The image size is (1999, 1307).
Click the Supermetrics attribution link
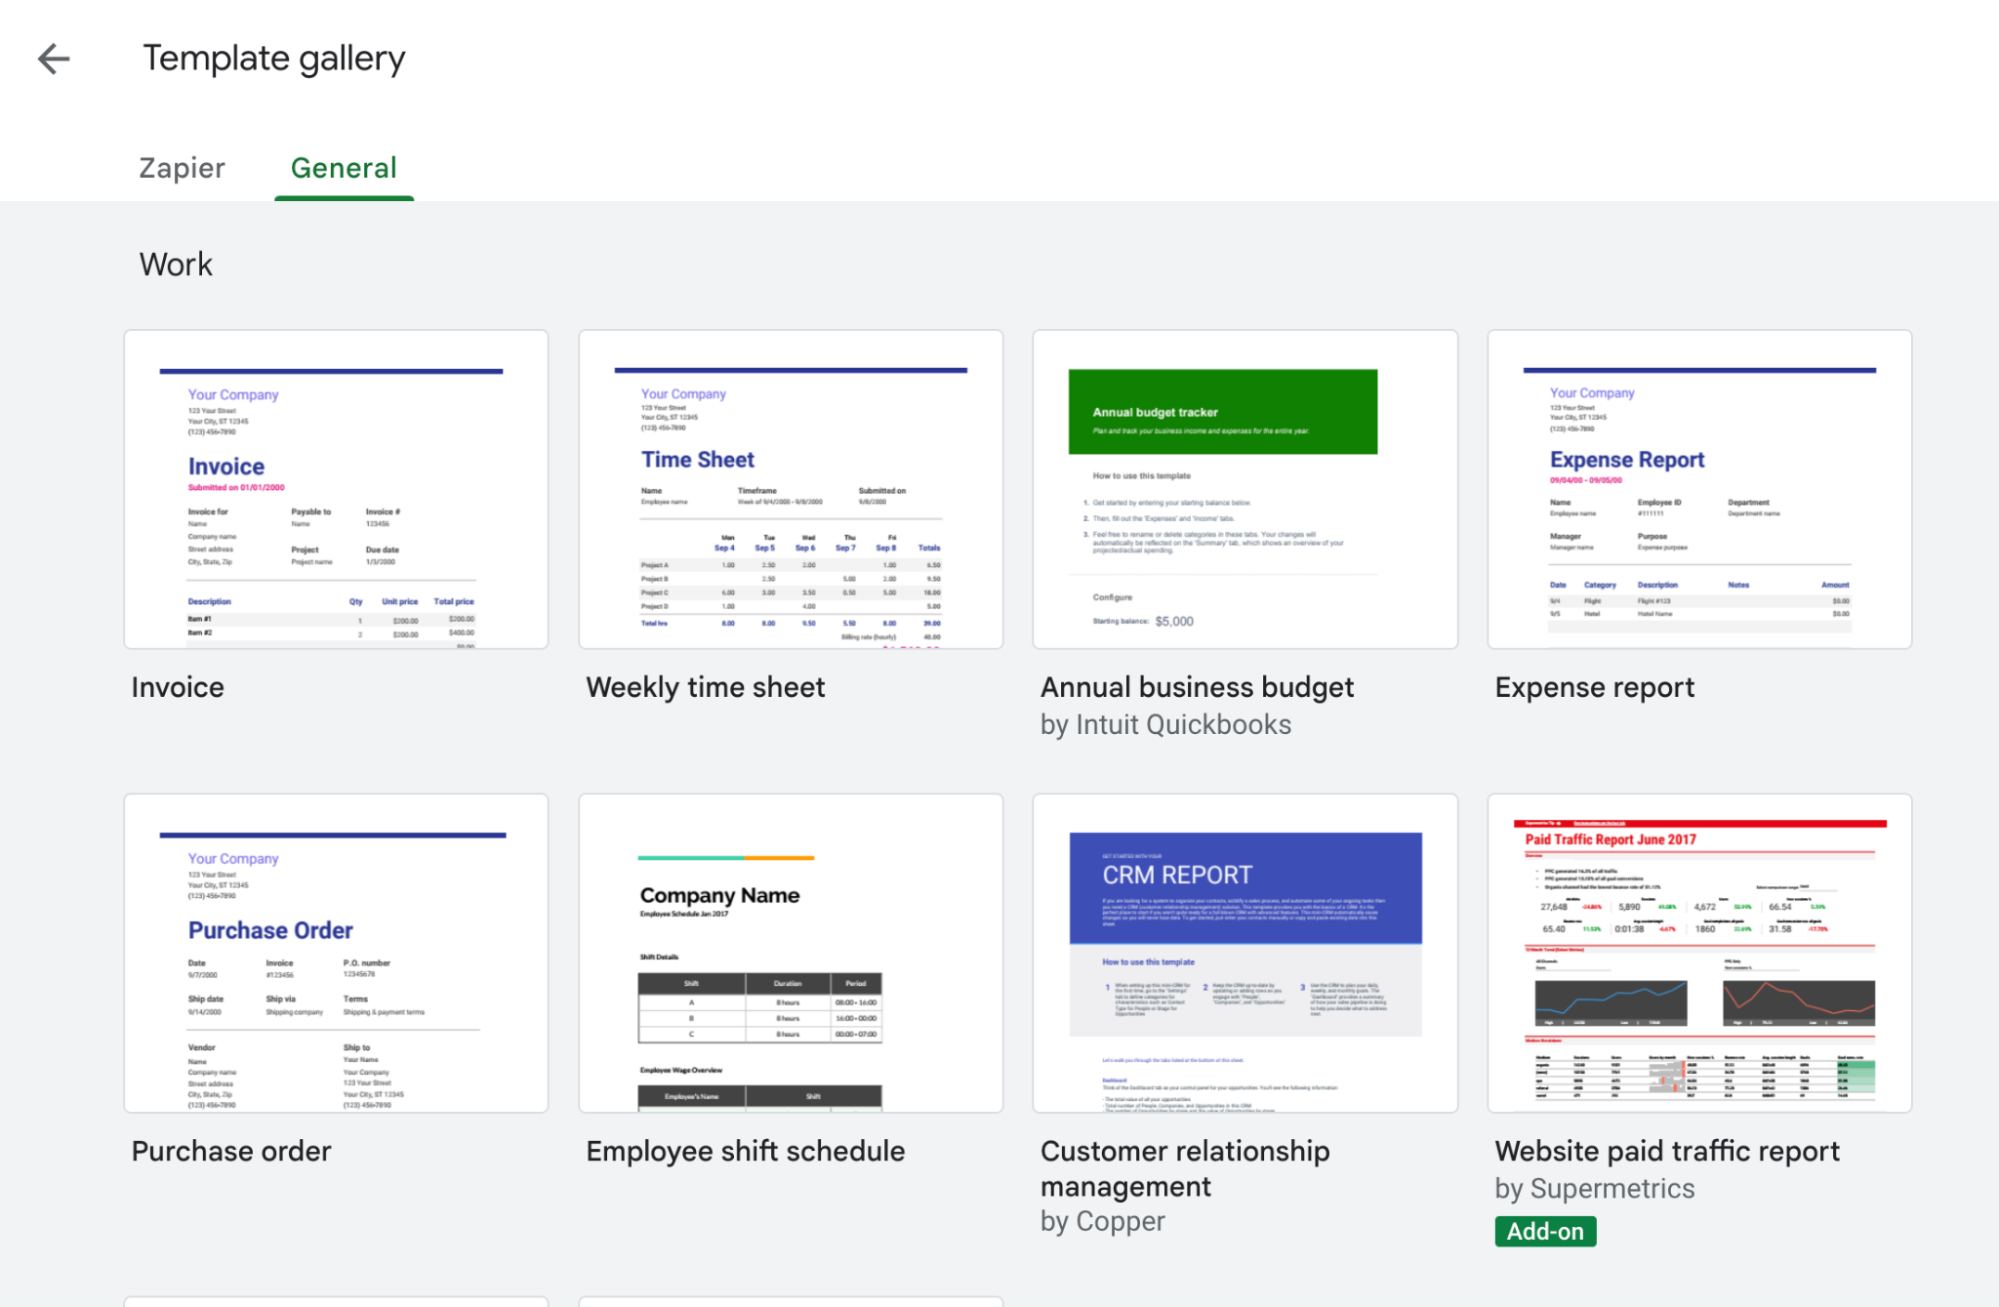click(1594, 1188)
